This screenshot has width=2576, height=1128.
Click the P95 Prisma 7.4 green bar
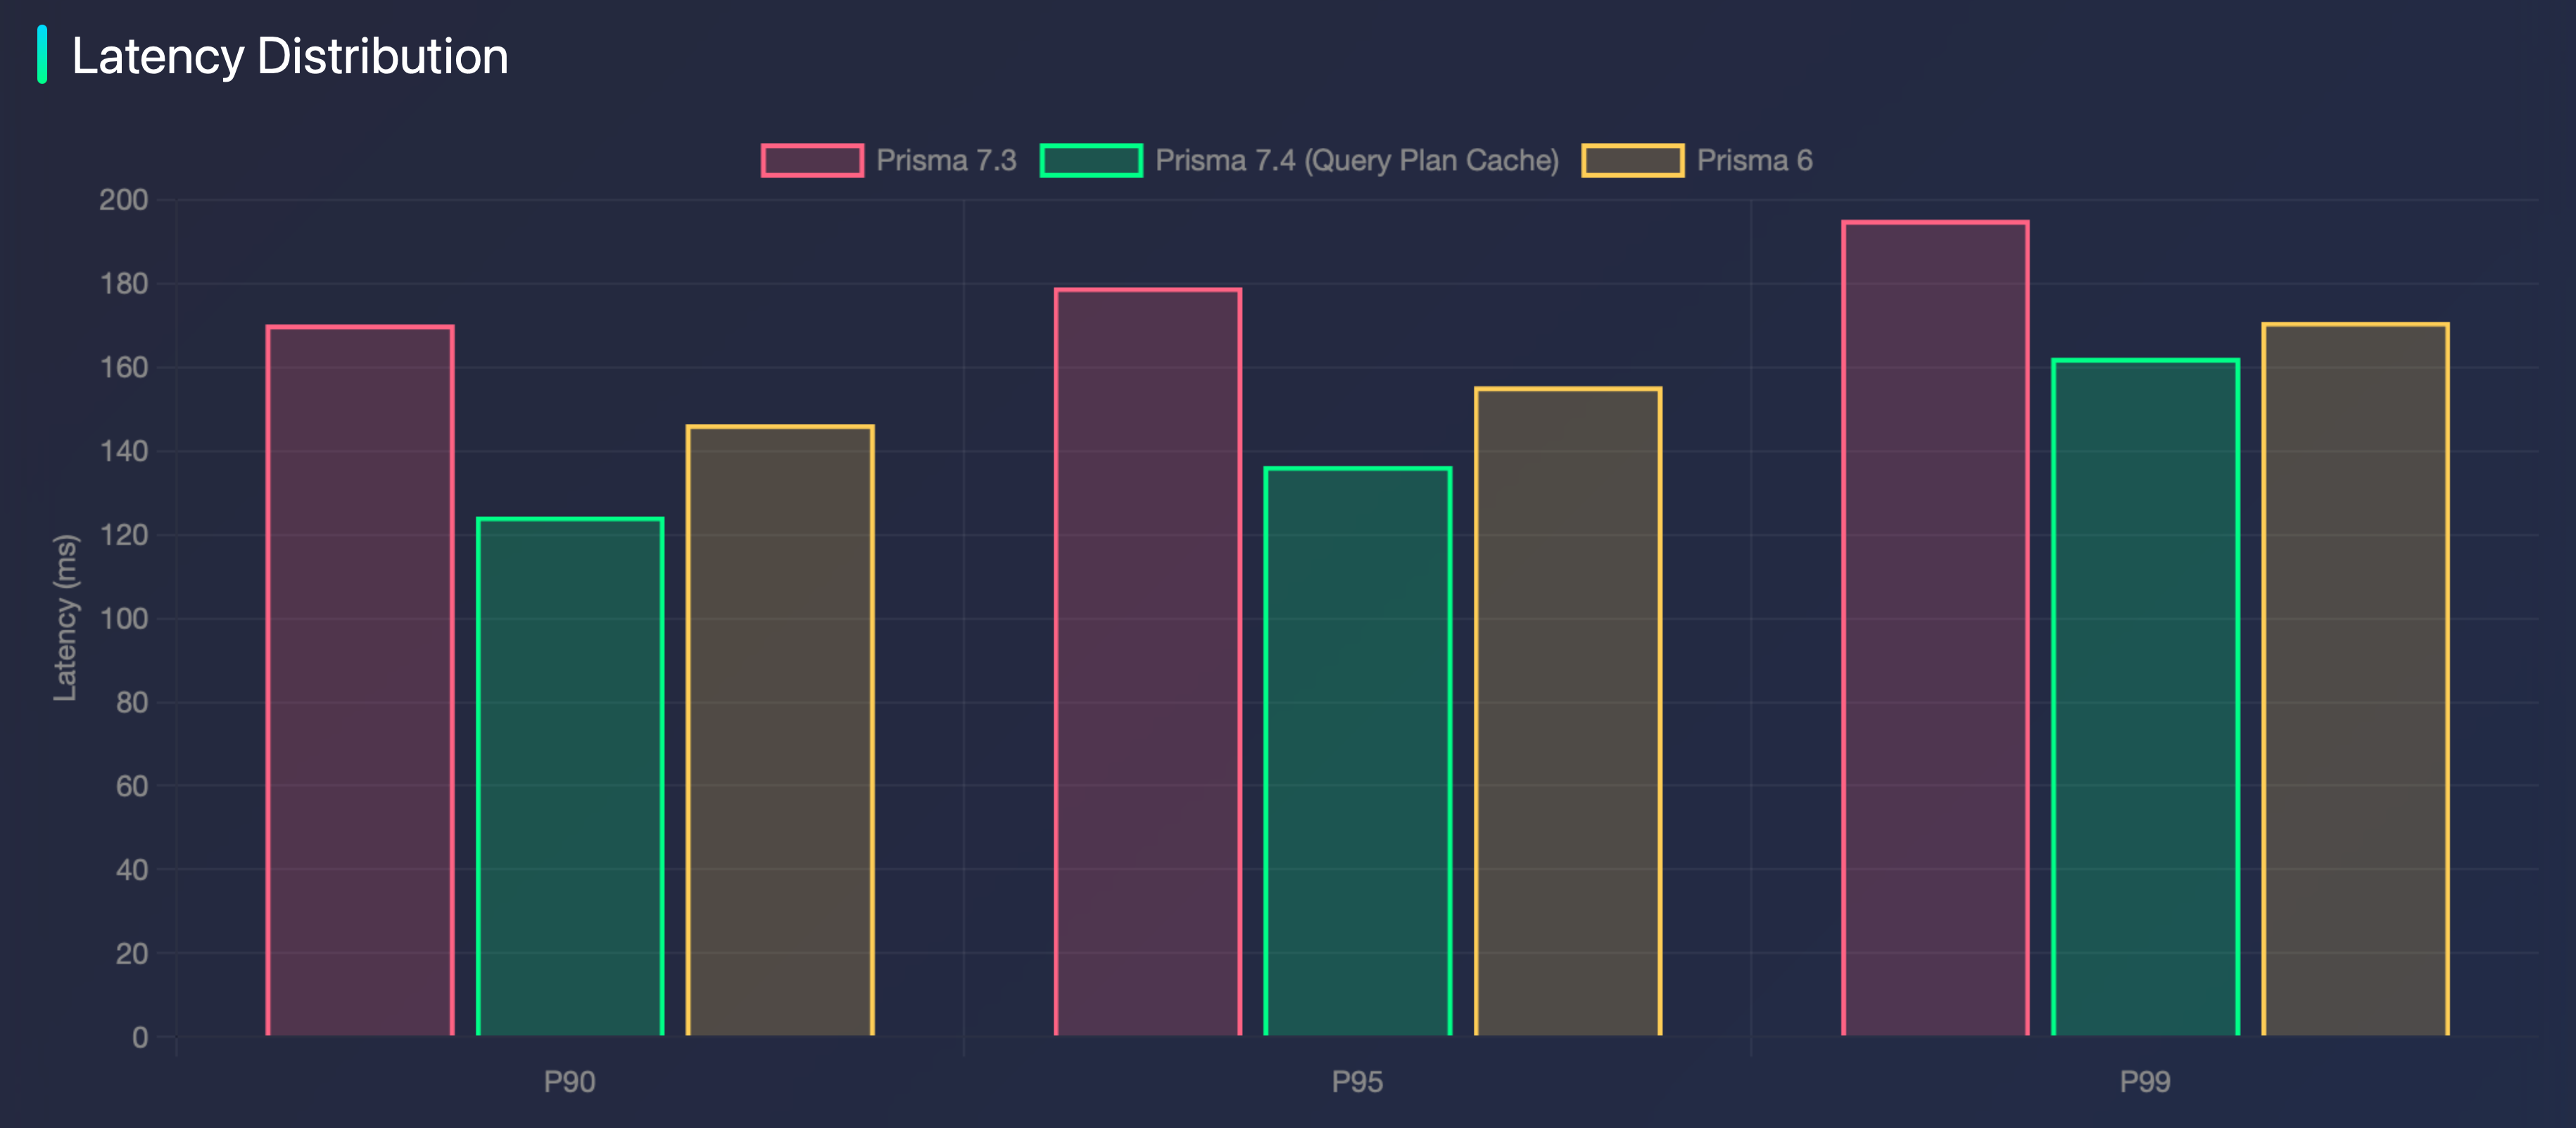[x=1358, y=751]
